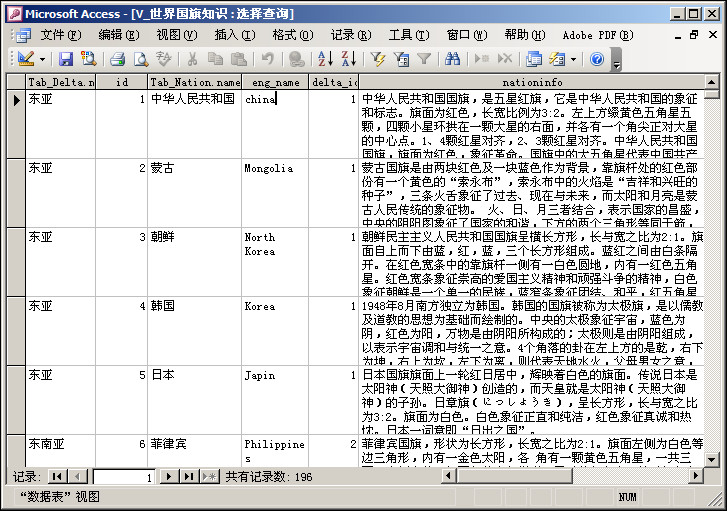
Task: Click the cell containing Mongolia
Action: (x=275, y=193)
